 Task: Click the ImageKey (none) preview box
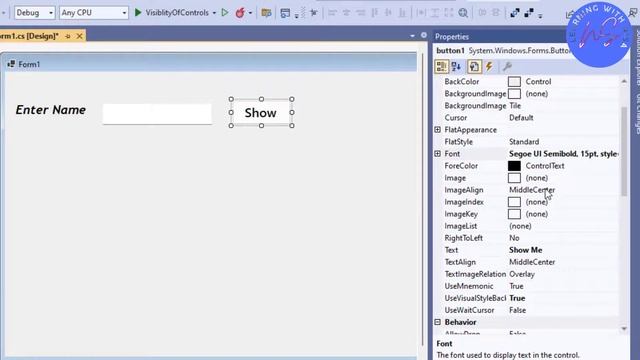(514, 214)
